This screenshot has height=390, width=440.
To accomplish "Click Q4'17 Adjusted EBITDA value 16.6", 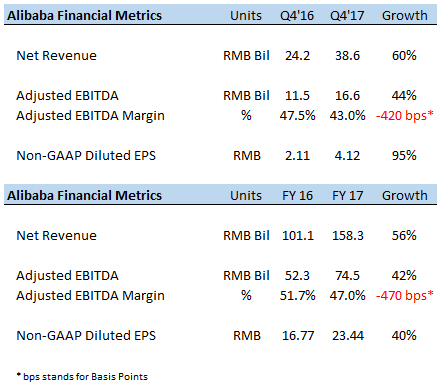I will coord(347,96).
